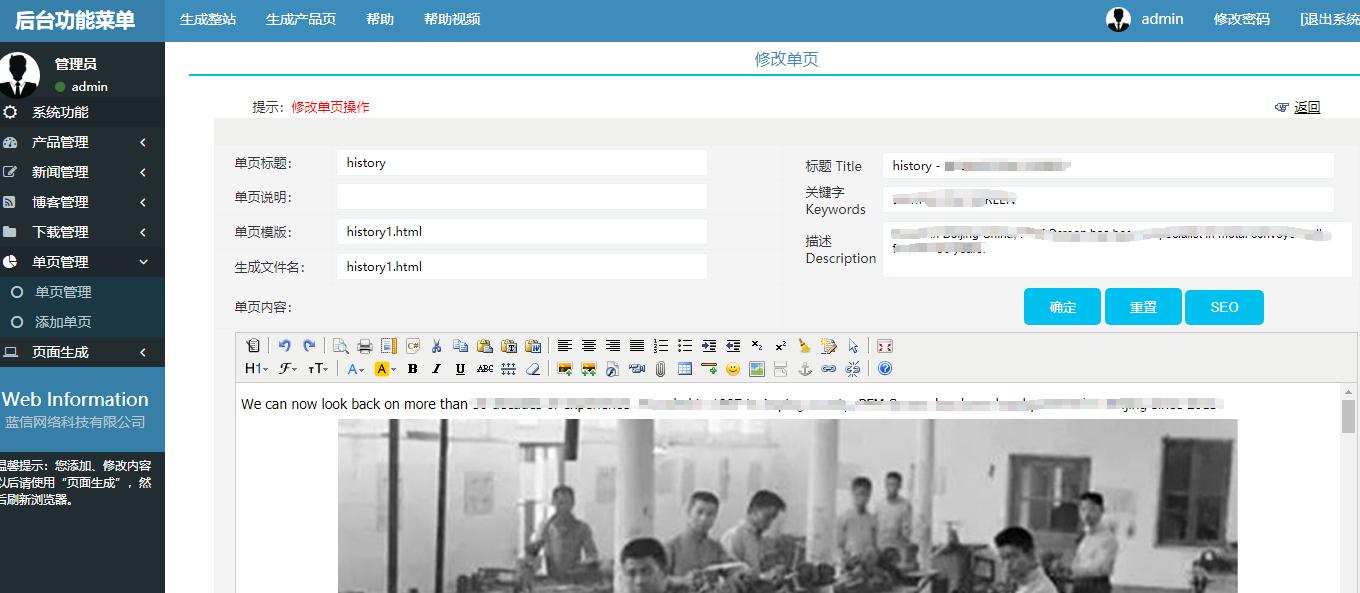Viewport: 1360px width, 593px height.
Task: Open the text color dropdown
Action: point(356,369)
